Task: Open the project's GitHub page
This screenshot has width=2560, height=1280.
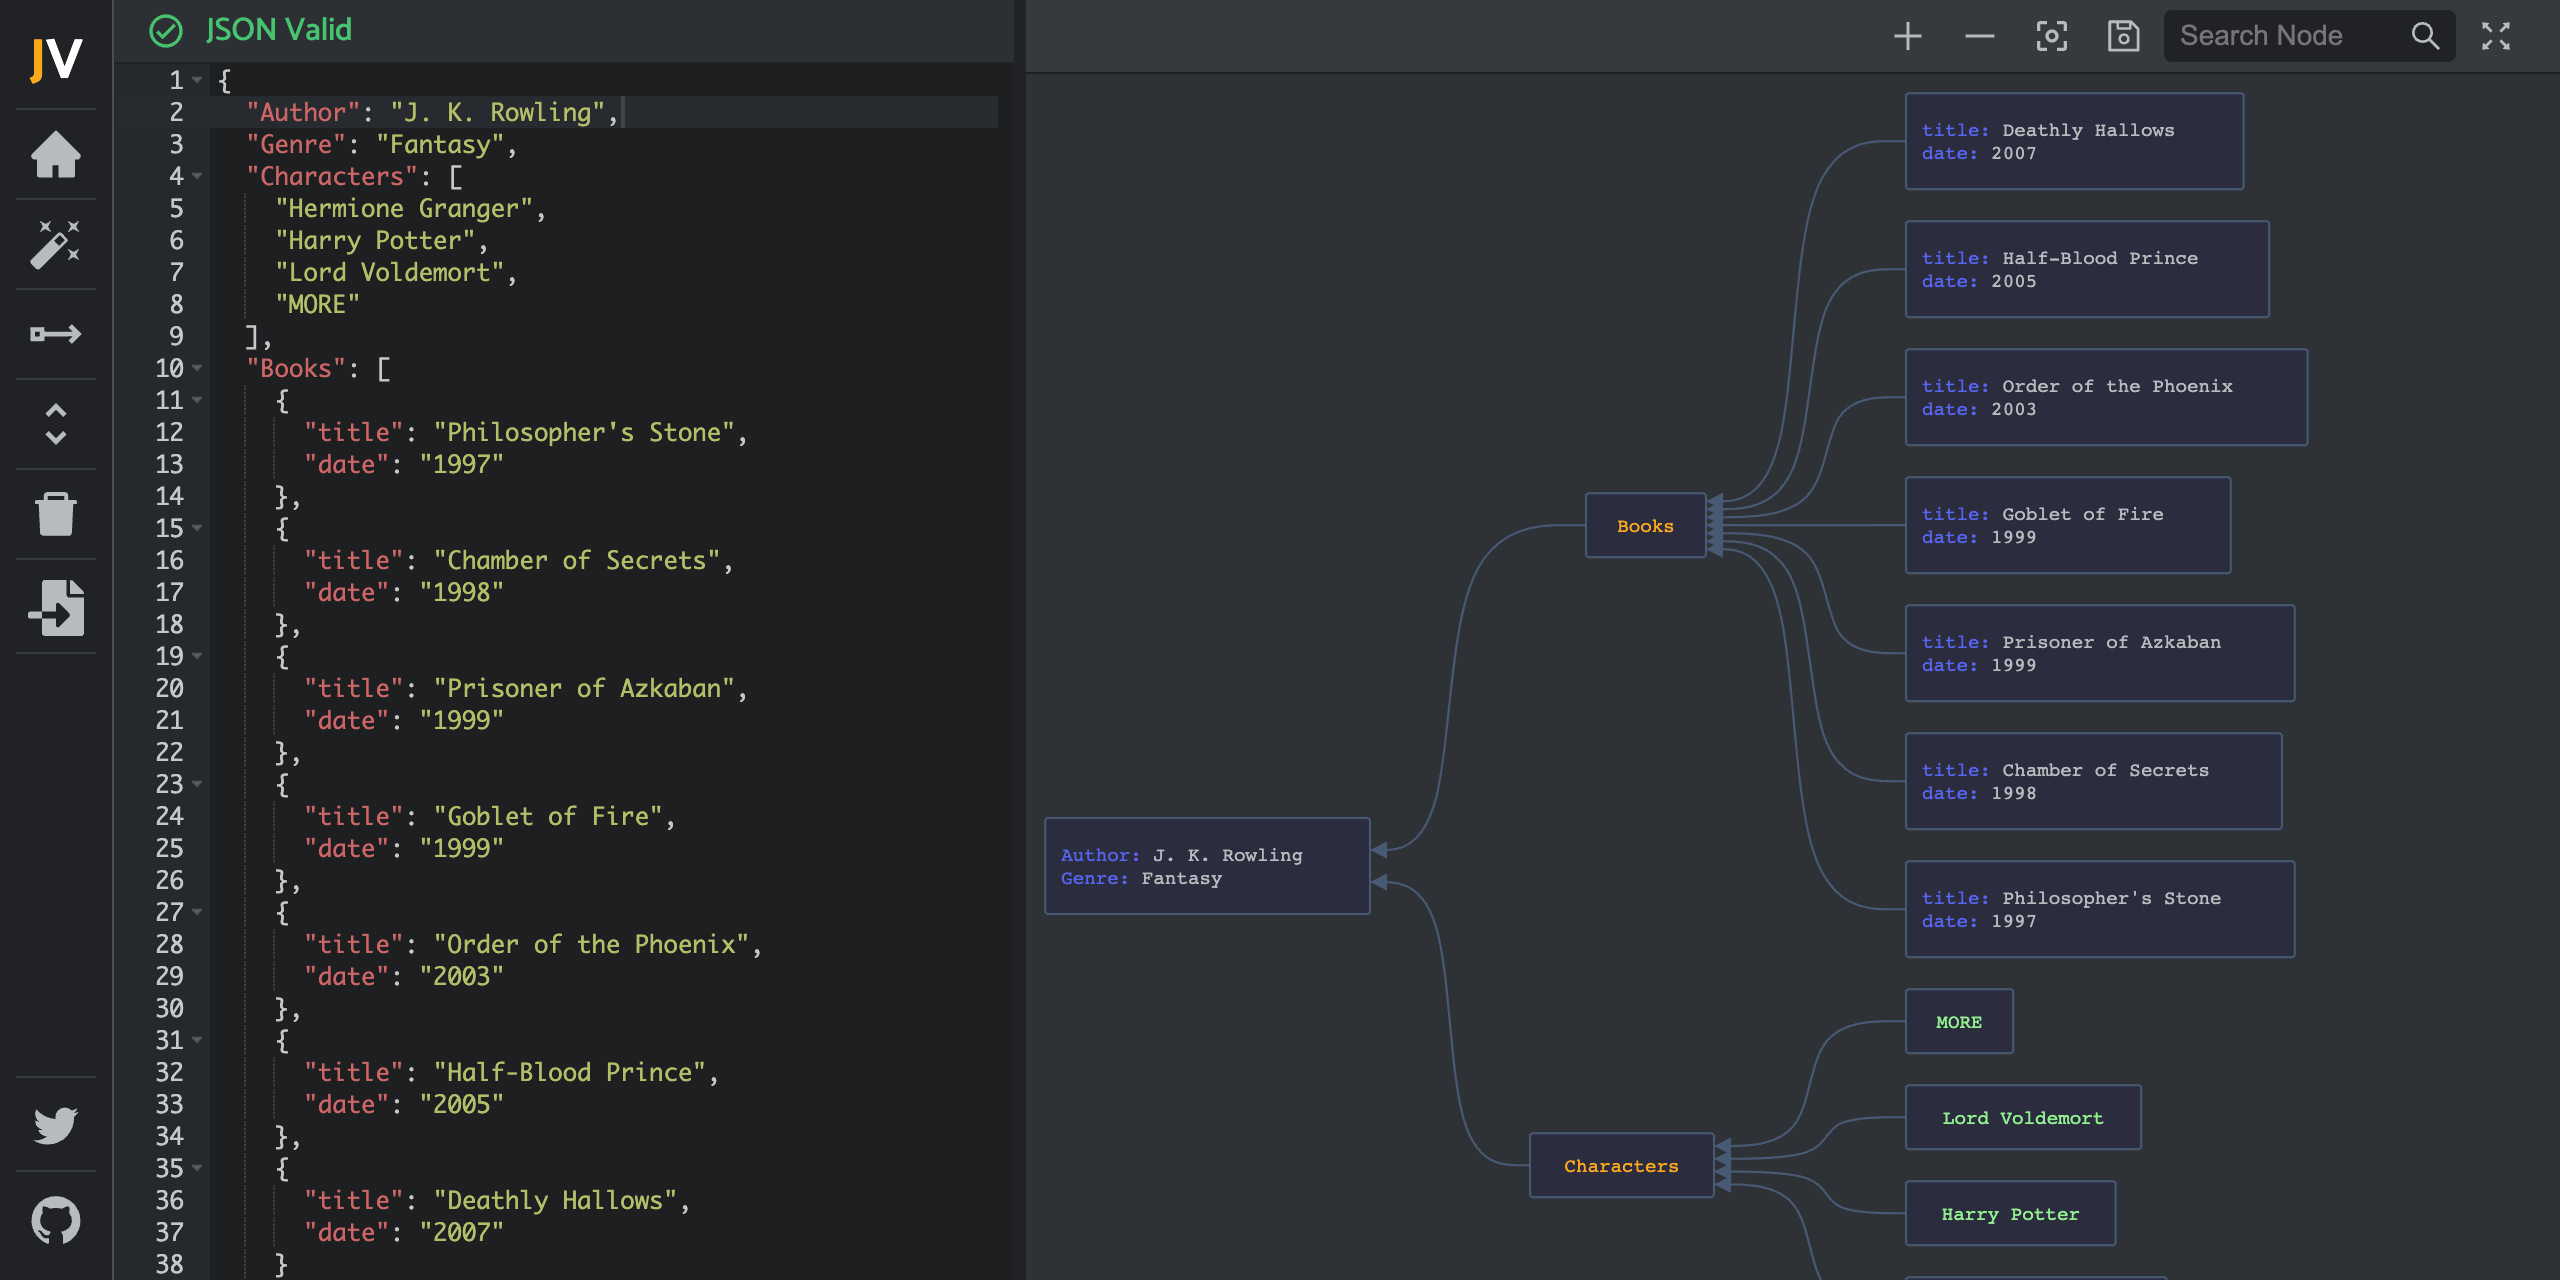Action: [x=55, y=1219]
